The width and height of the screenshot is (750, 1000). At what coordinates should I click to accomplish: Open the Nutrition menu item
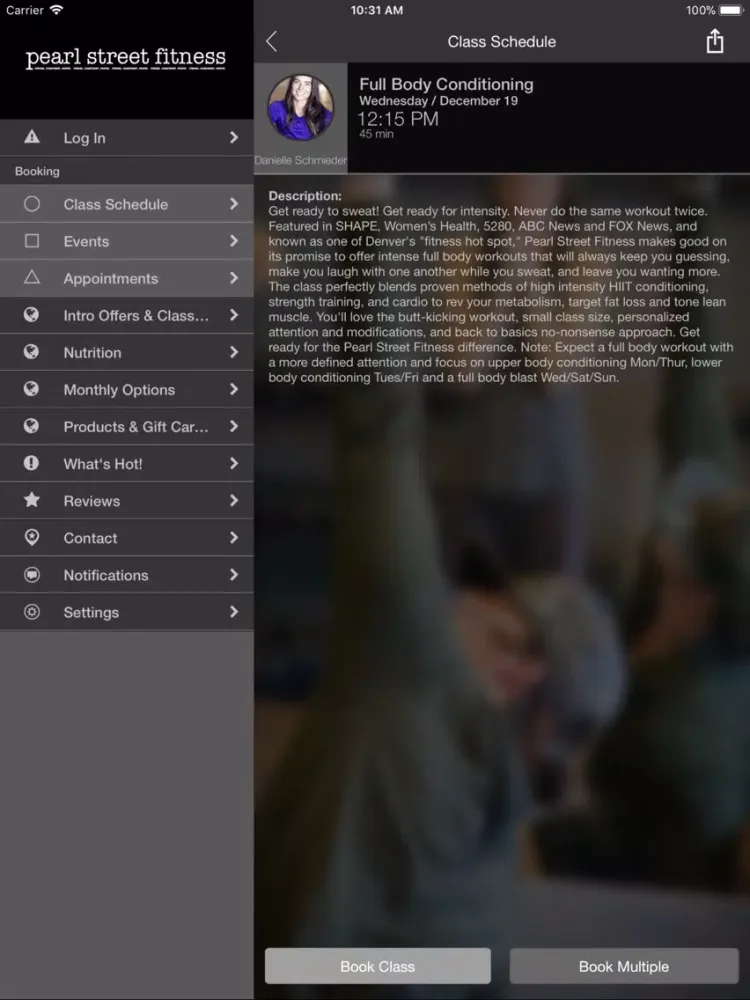(127, 352)
